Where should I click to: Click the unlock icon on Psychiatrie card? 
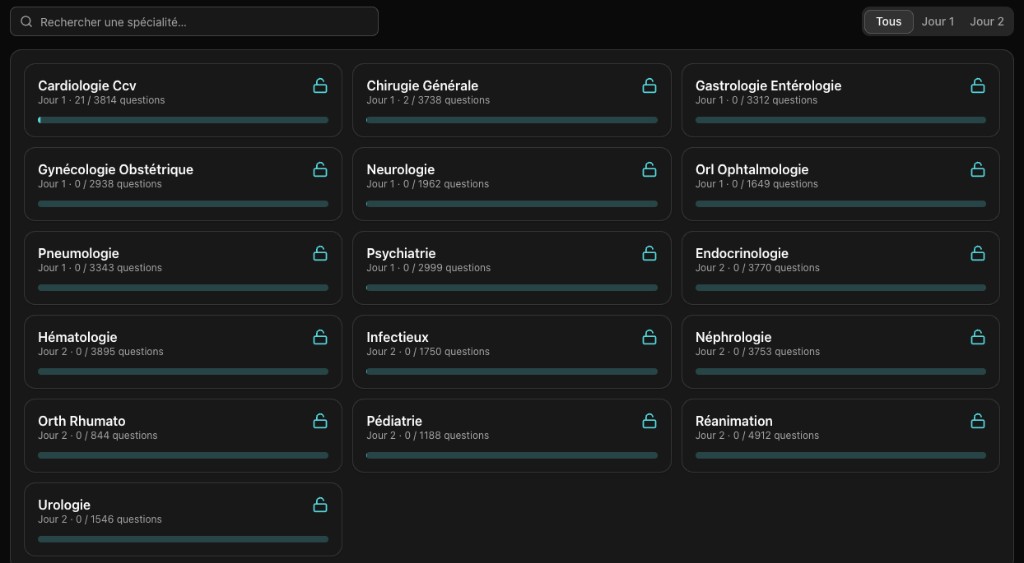coord(649,253)
